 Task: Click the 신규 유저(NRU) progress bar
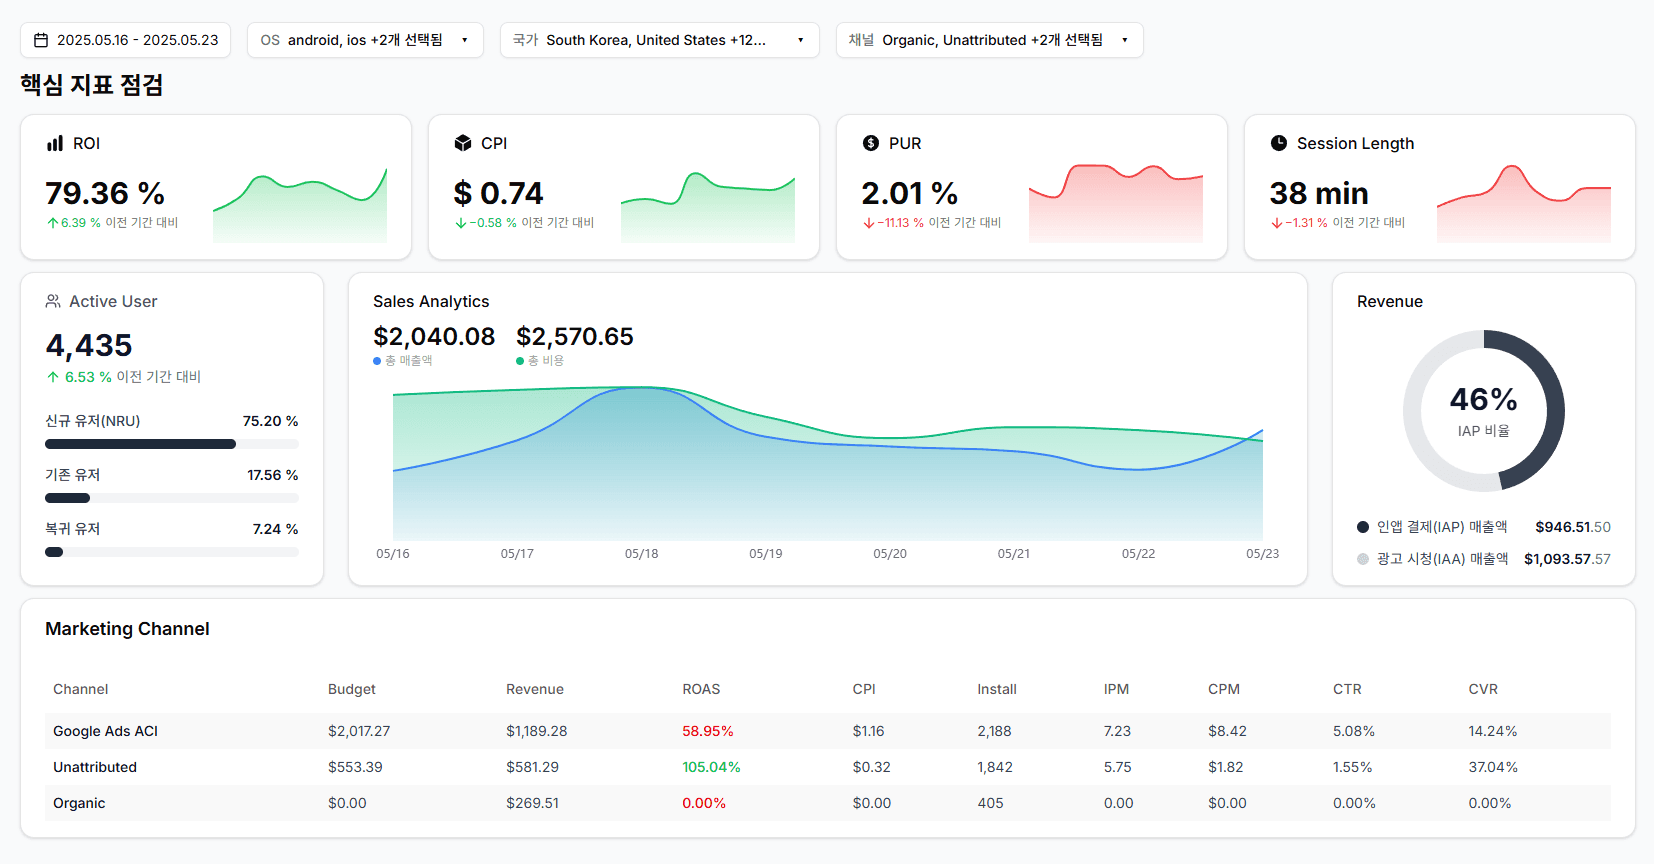pyautogui.click(x=171, y=444)
